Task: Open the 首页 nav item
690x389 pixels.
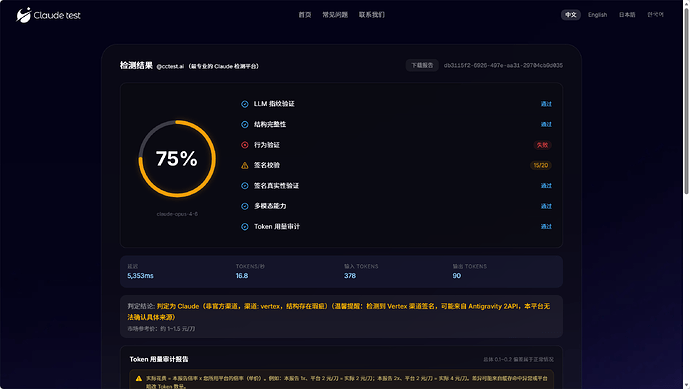Action: (x=305, y=15)
